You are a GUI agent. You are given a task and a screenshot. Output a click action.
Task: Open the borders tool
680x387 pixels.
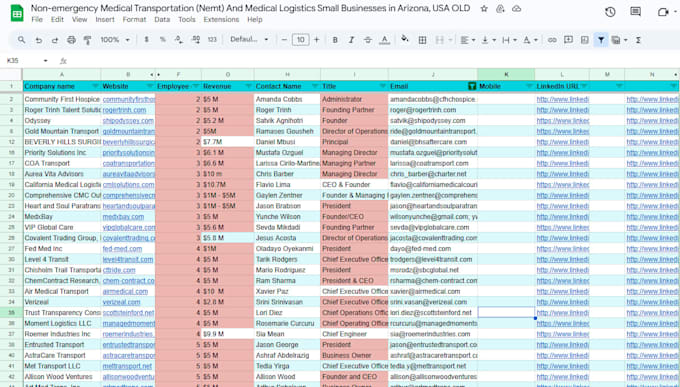tap(422, 40)
